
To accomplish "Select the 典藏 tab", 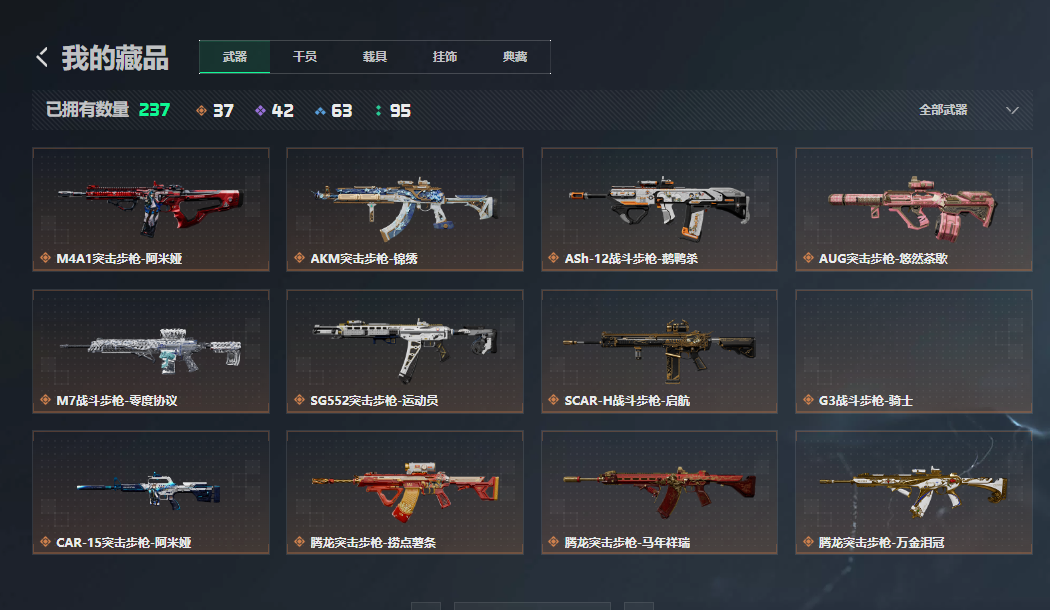I will (x=515, y=57).
